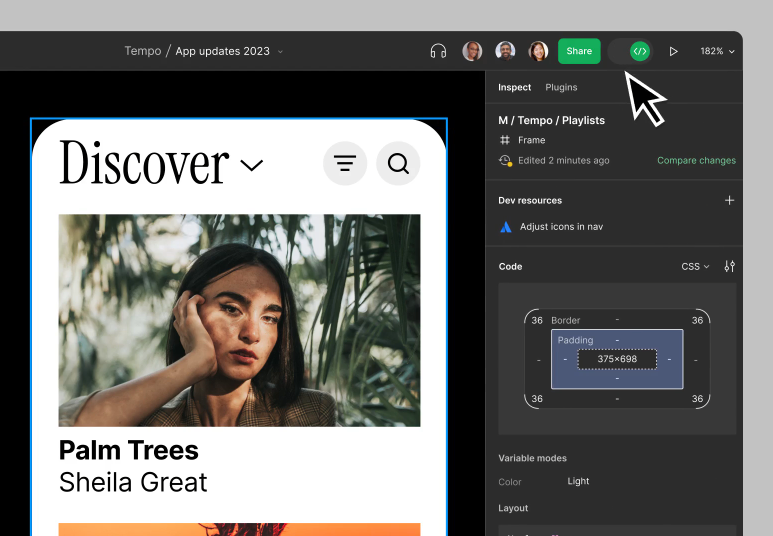Open the Adjust icons in nav resource
This screenshot has width=773, height=536.
pos(561,227)
